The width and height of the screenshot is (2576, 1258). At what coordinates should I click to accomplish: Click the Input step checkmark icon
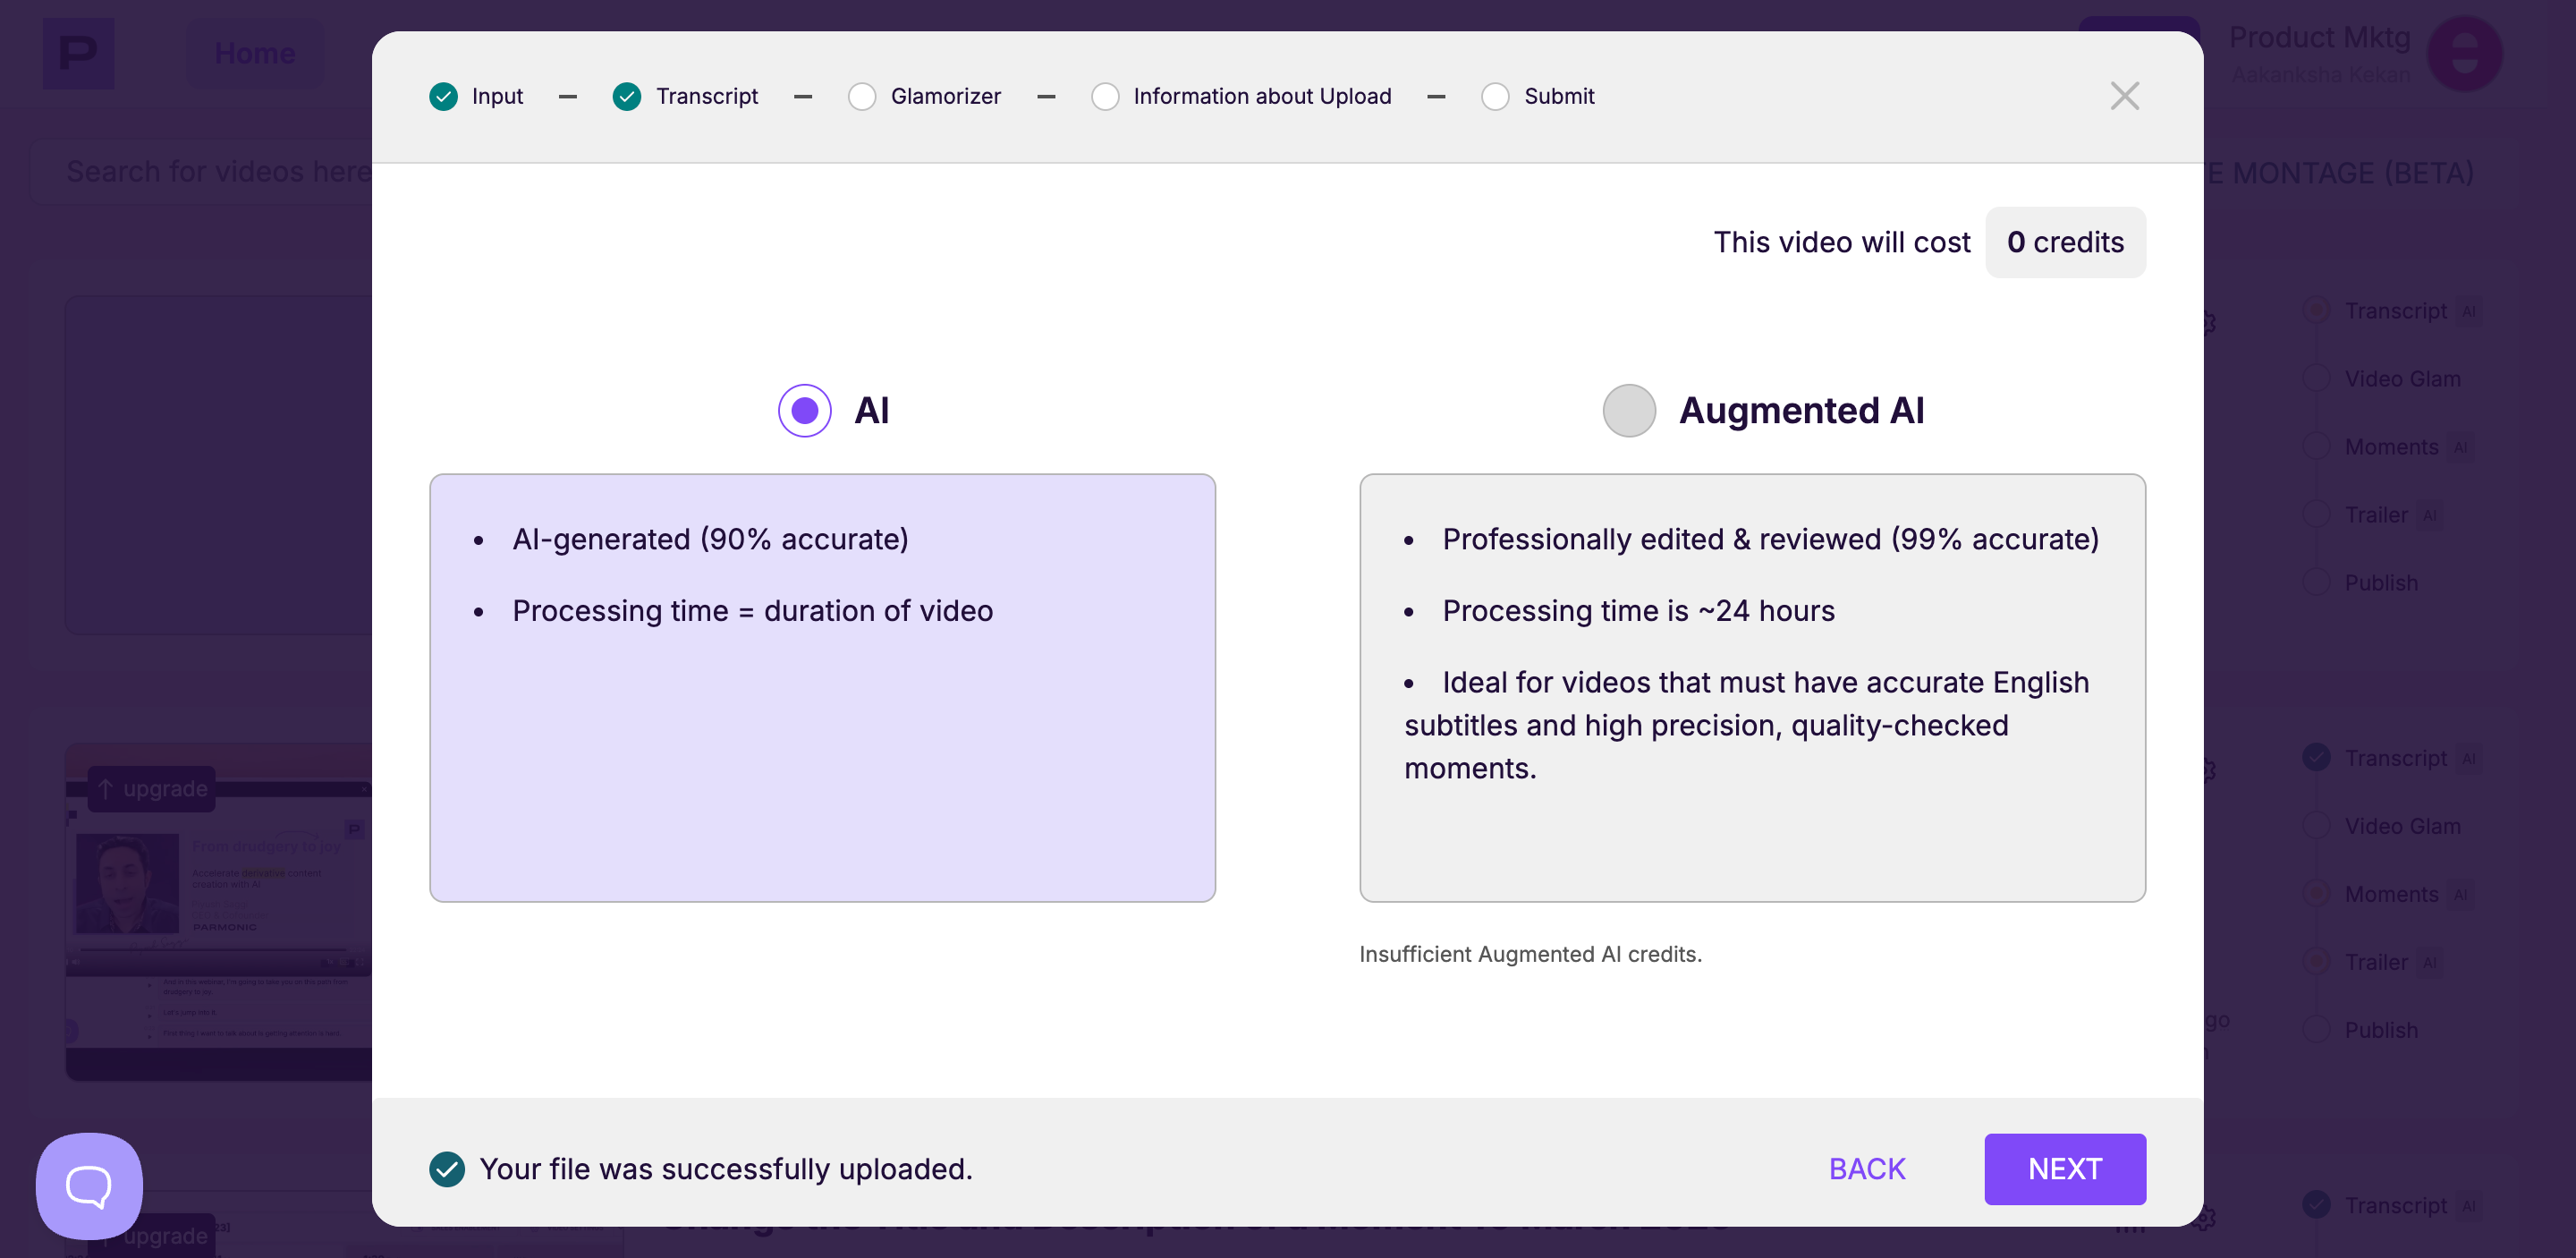coord(443,96)
